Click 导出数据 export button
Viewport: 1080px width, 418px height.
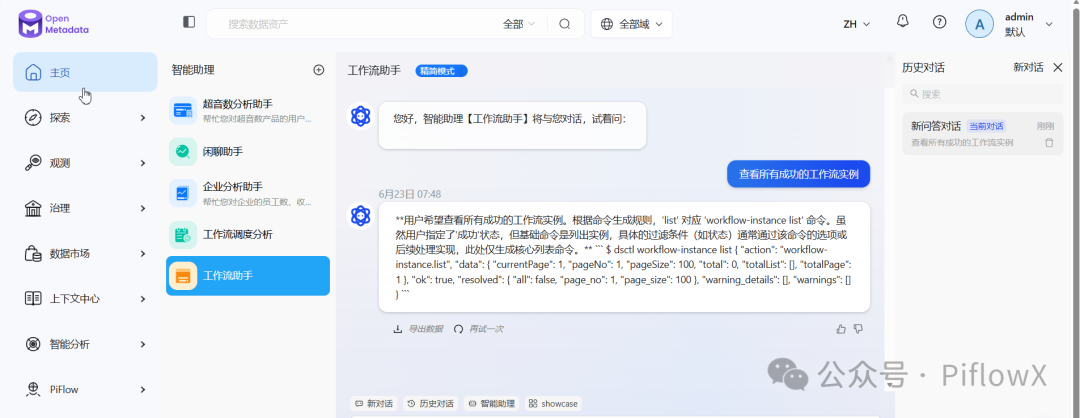pyautogui.click(x=418, y=329)
